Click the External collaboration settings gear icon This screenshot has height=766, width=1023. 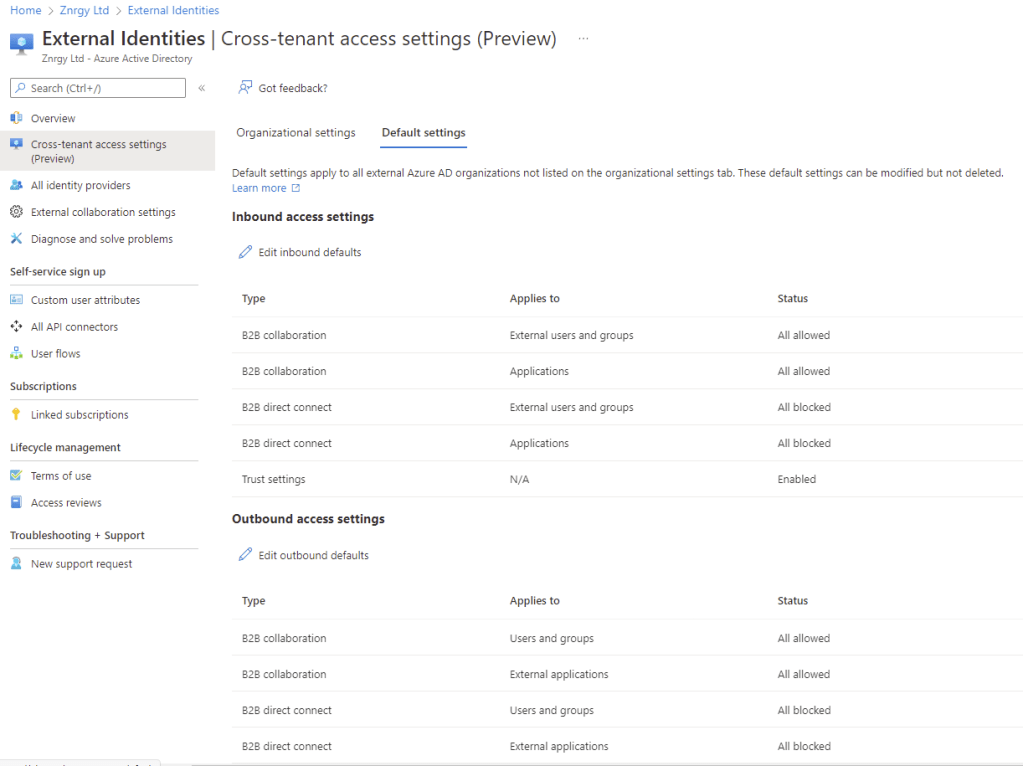pyautogui.click(x=16, y=212)
